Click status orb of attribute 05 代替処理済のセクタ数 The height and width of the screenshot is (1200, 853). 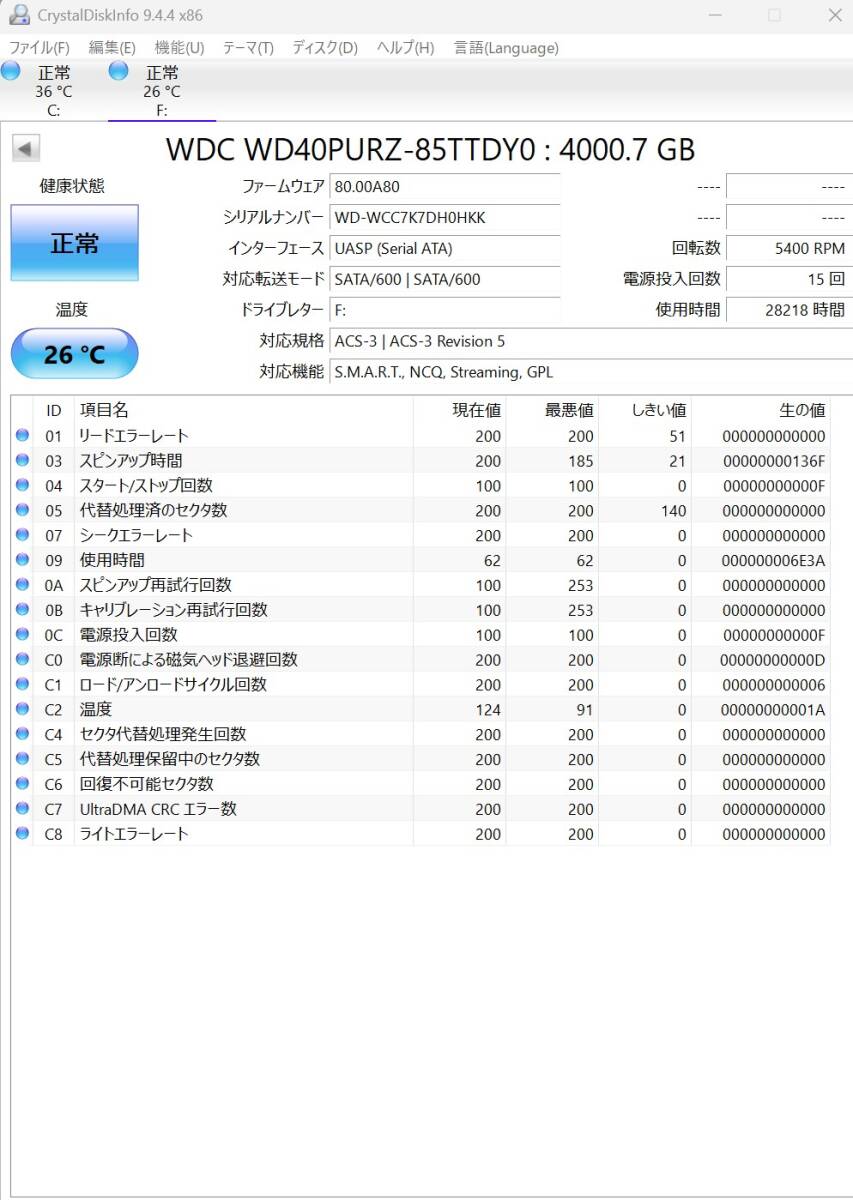pyautogui.click(x=22, y=510)
